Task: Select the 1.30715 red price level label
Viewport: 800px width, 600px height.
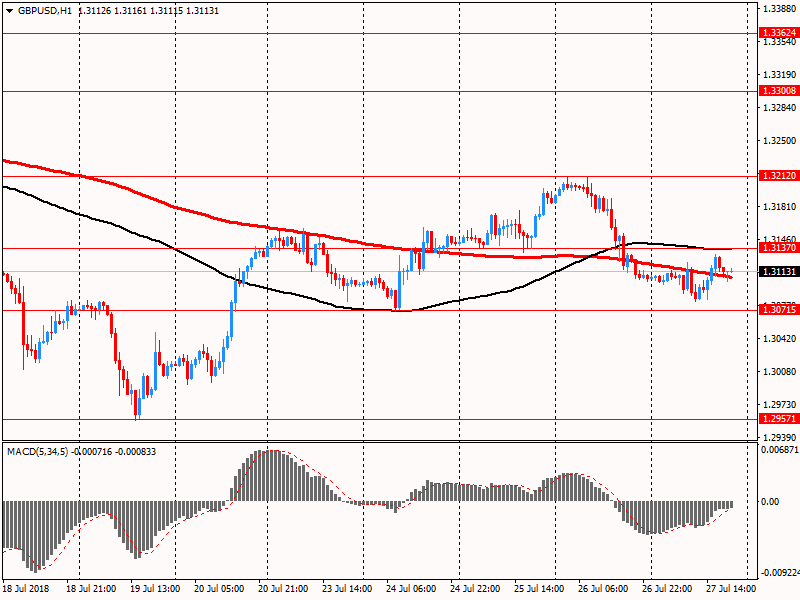Action: pos(779,310)
